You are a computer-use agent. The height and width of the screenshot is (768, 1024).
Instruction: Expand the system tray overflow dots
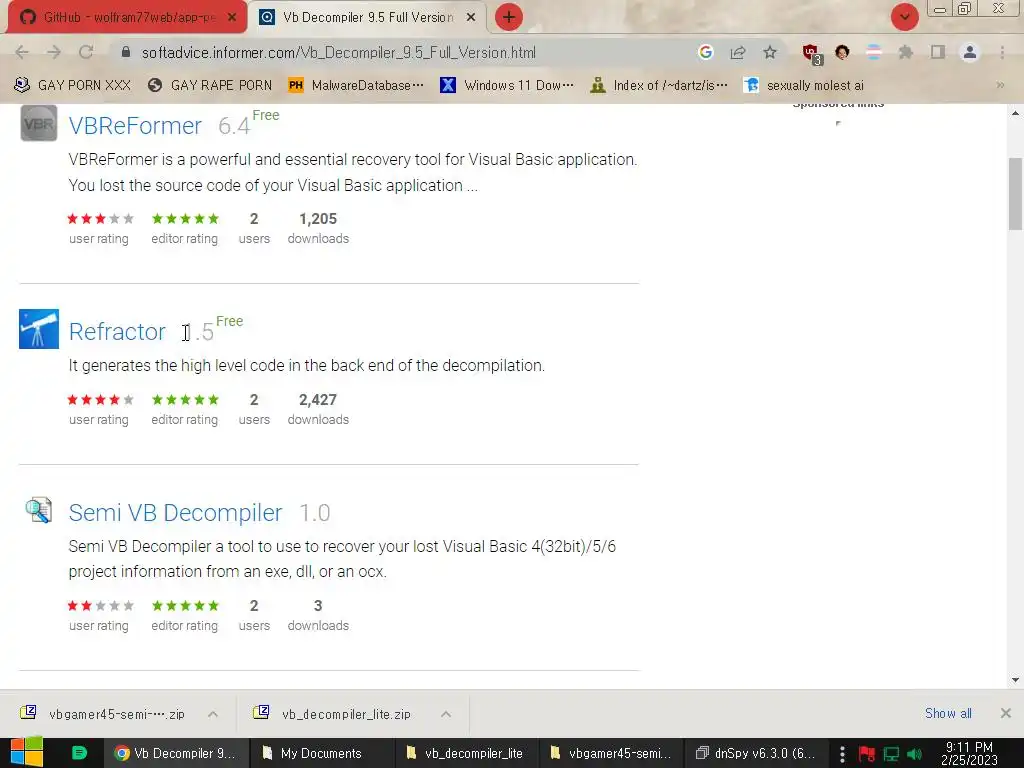pos(842,754)
